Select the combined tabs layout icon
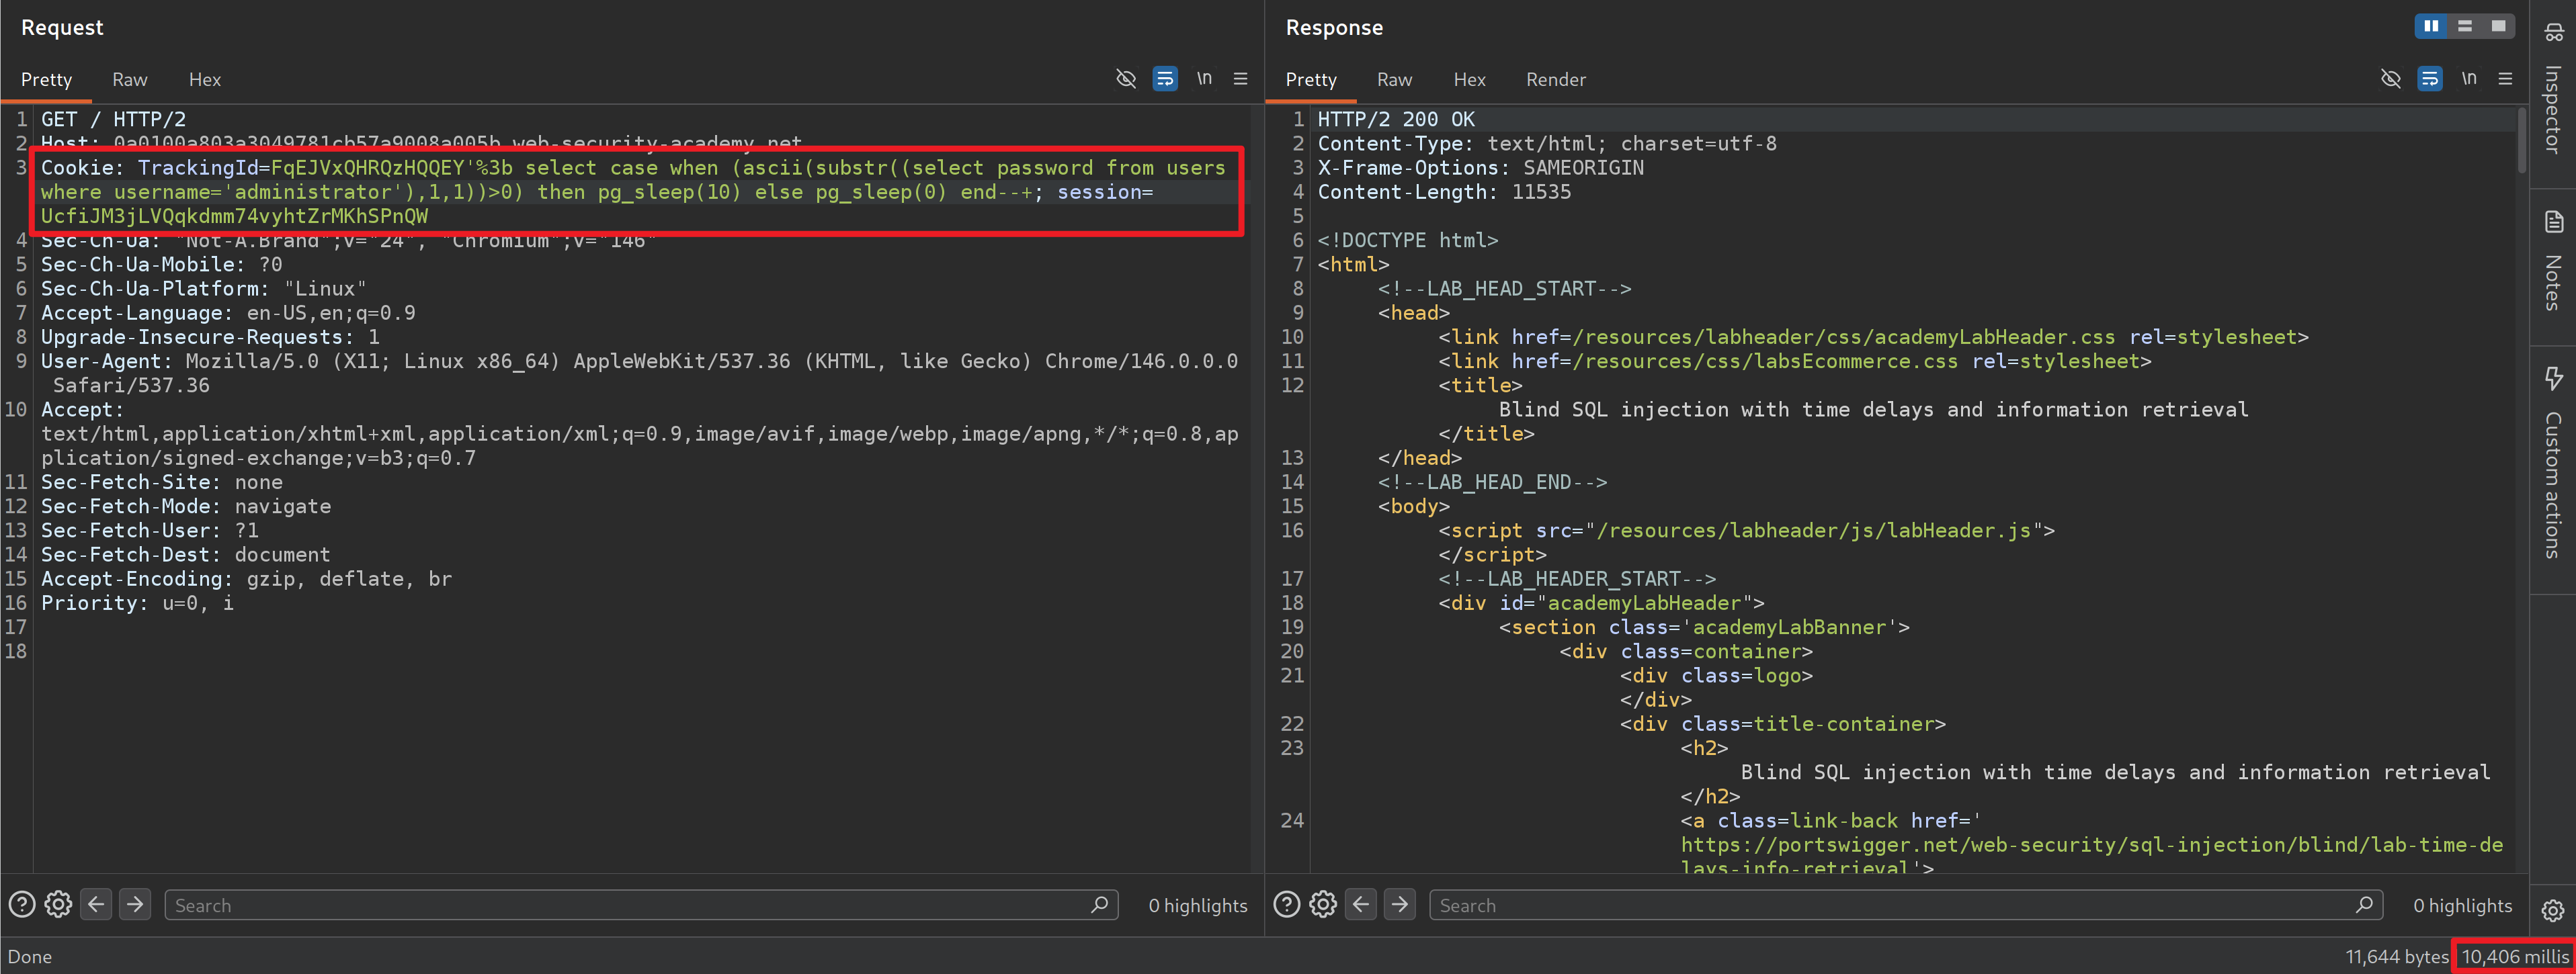 [2498, 26]
